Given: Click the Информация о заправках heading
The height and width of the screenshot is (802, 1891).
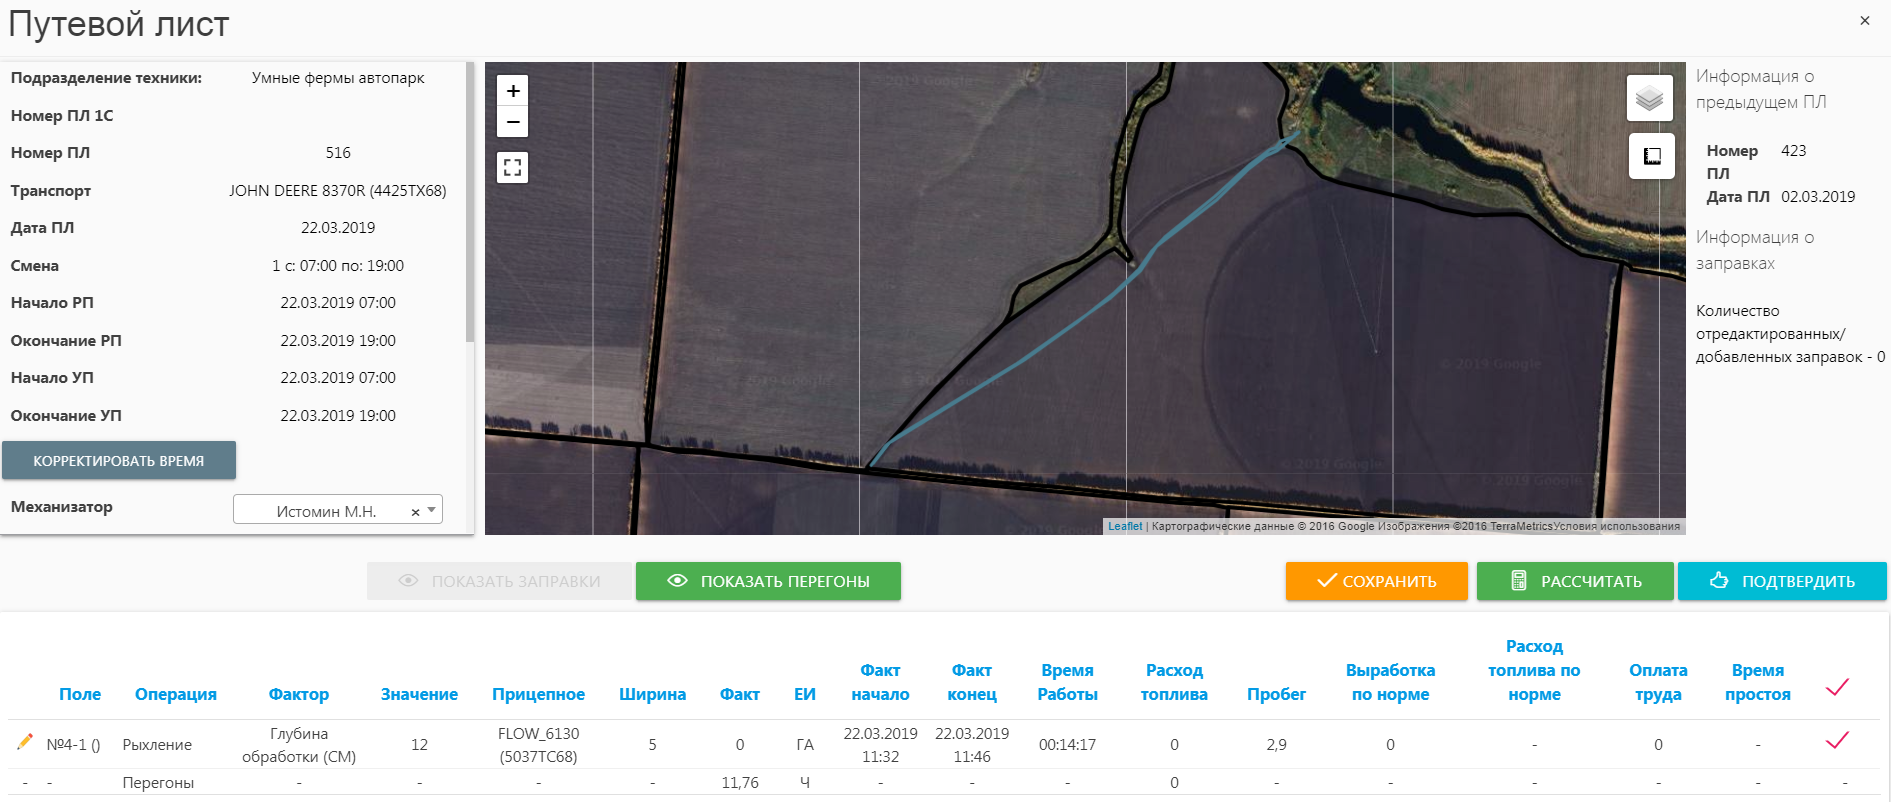Looking at the screenshot, I should pos(1755,250).
